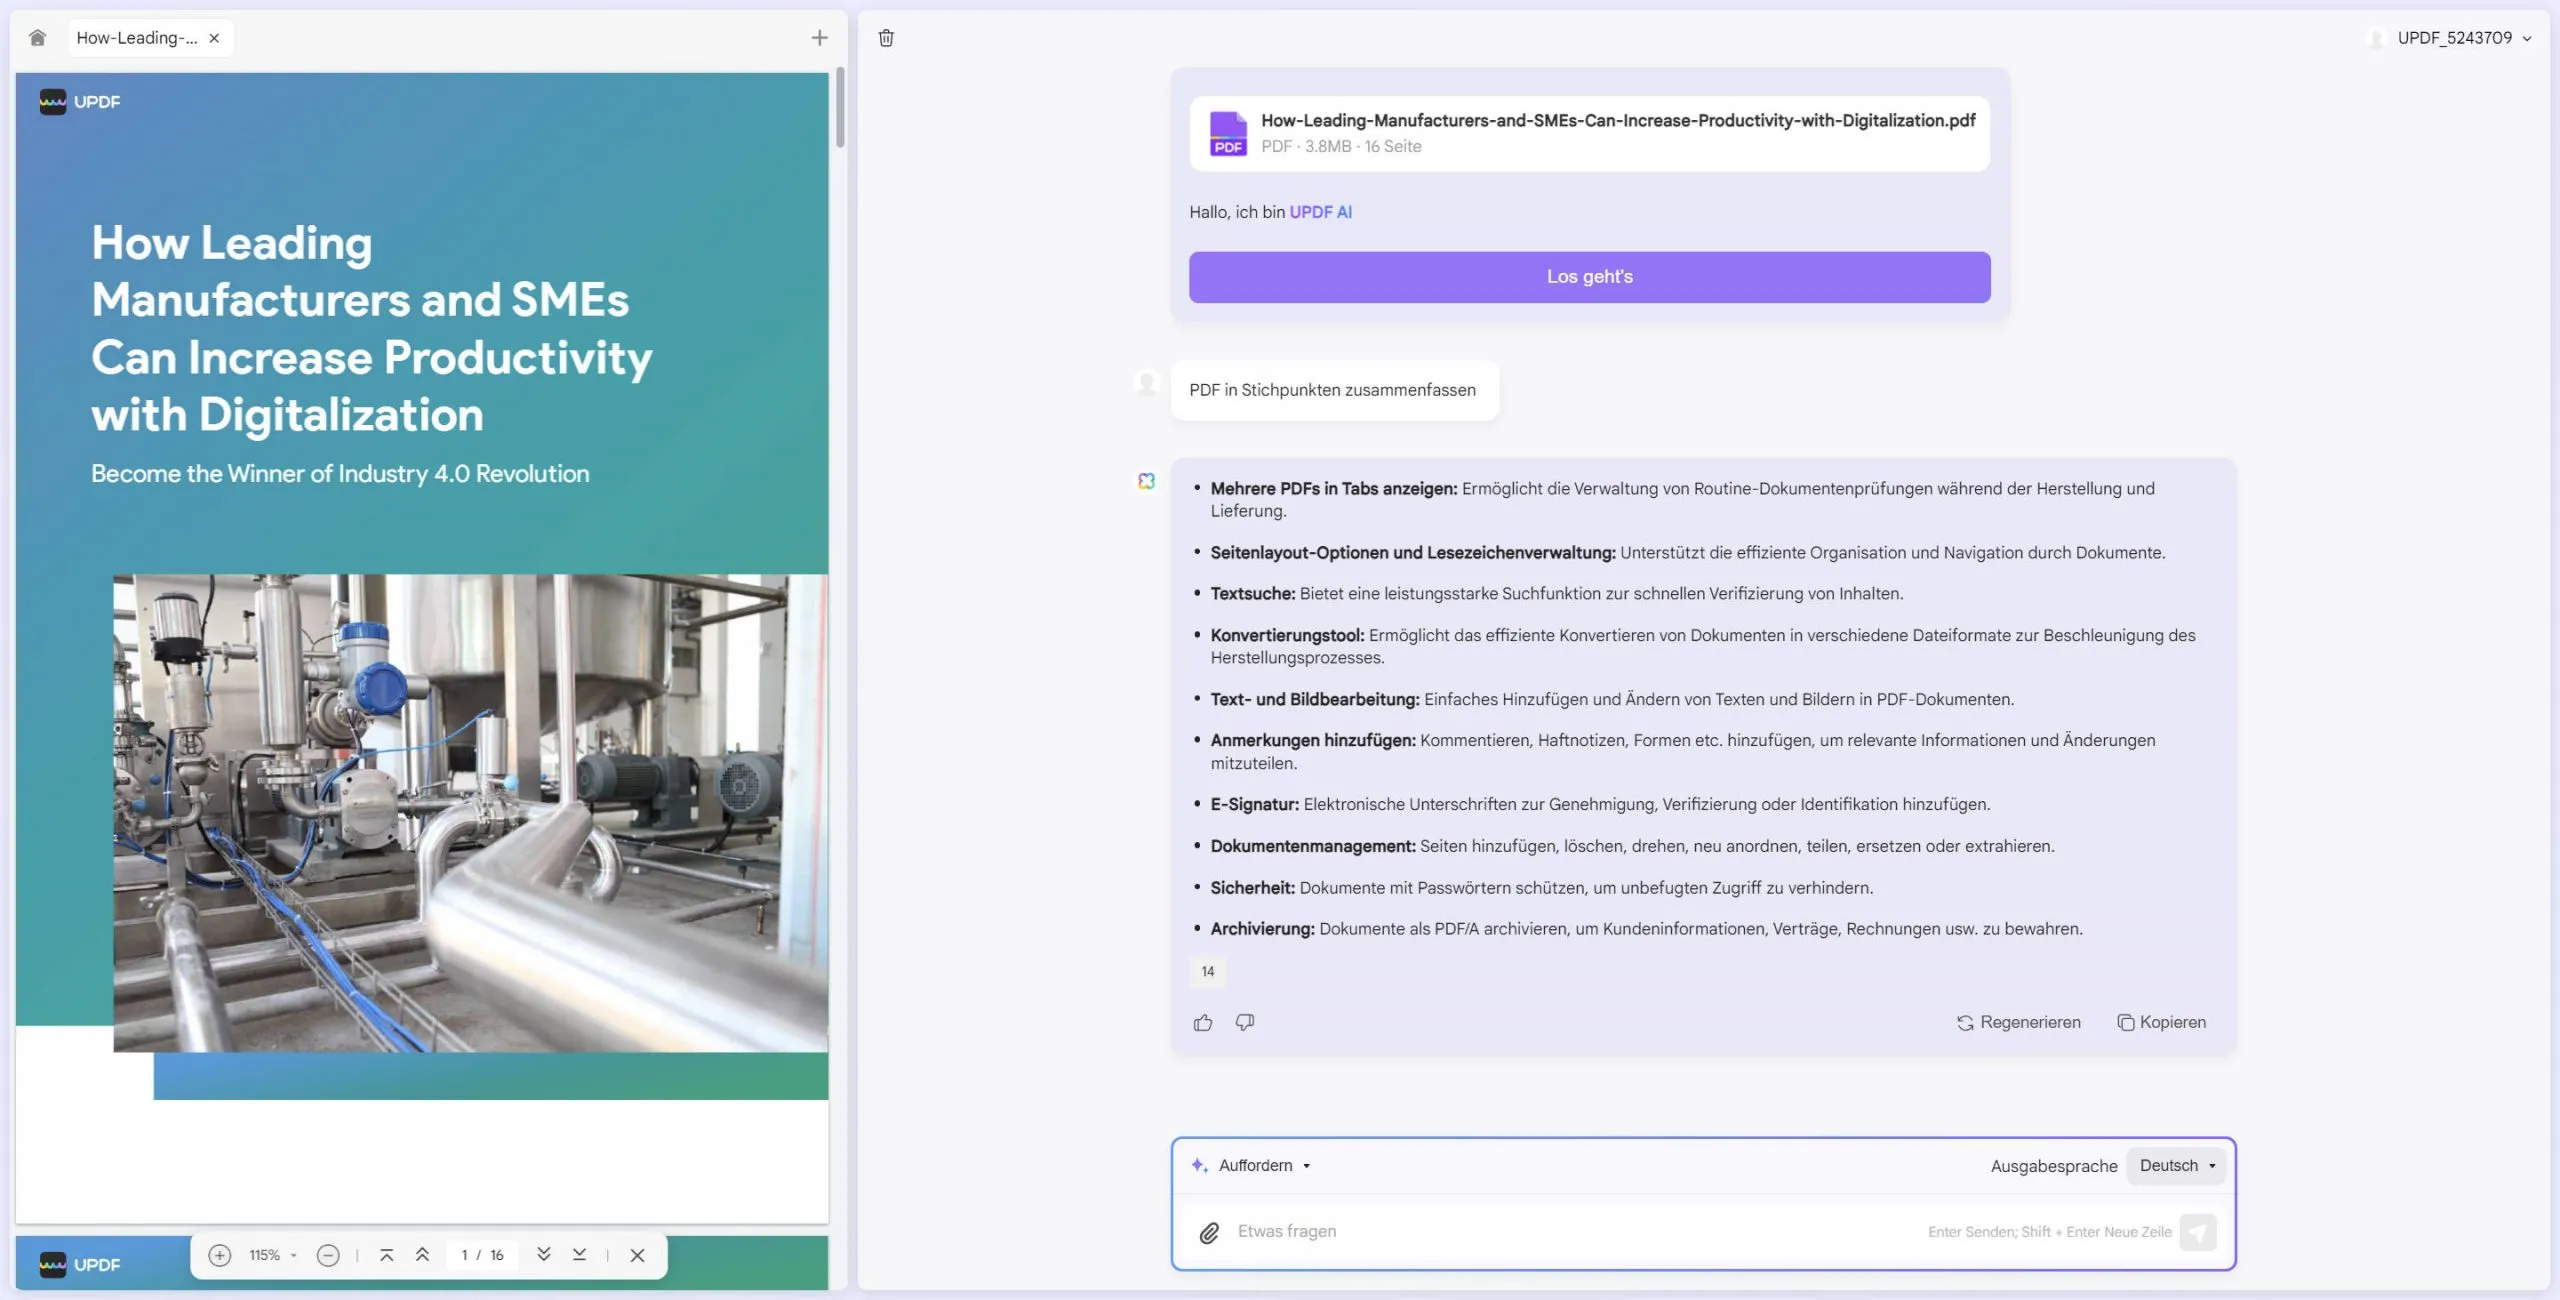The height and width of the screenshot is (1300, 2560).
Task: Go to previous page arrow icon
Action: [422, 1255]
